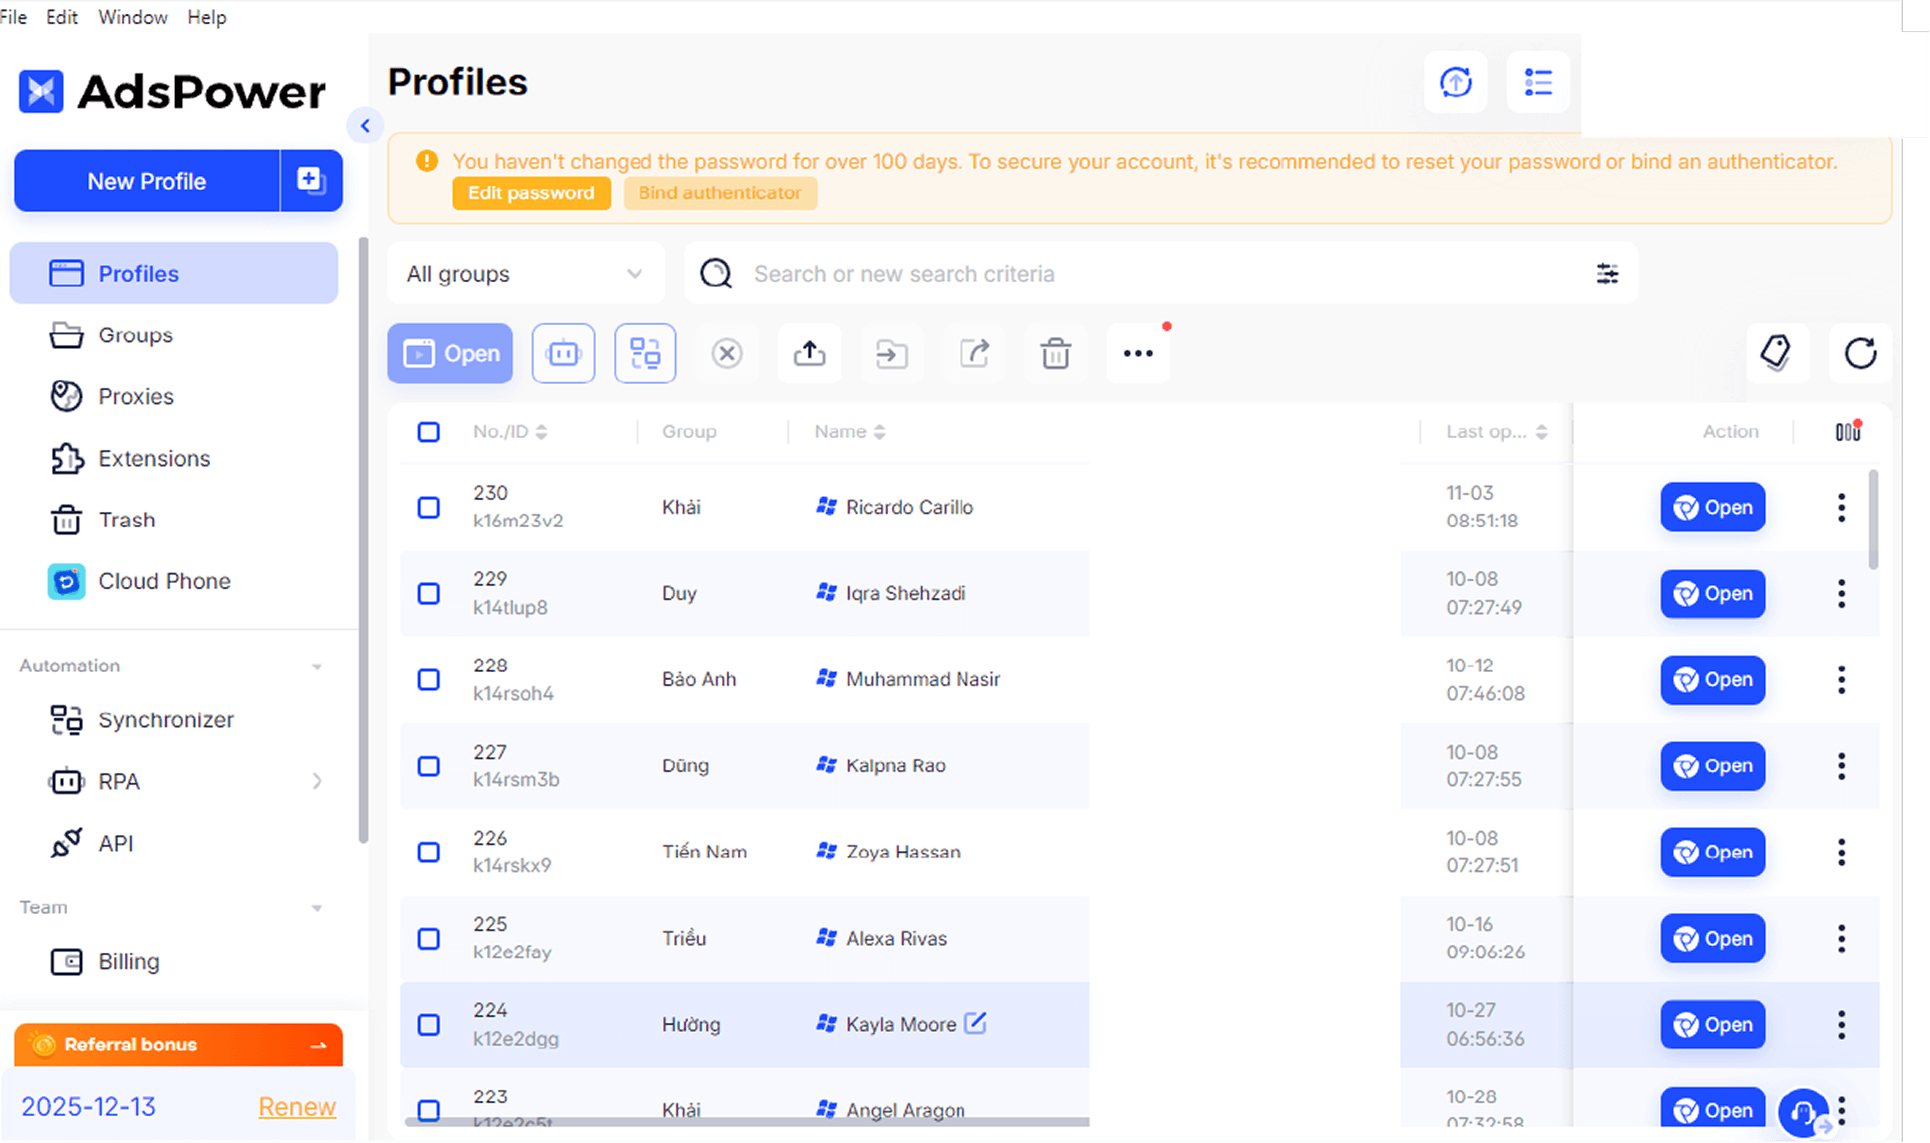
Task: Toggle the select-all header checkbox
Action: pyautogui.click(x=428, y=432)
